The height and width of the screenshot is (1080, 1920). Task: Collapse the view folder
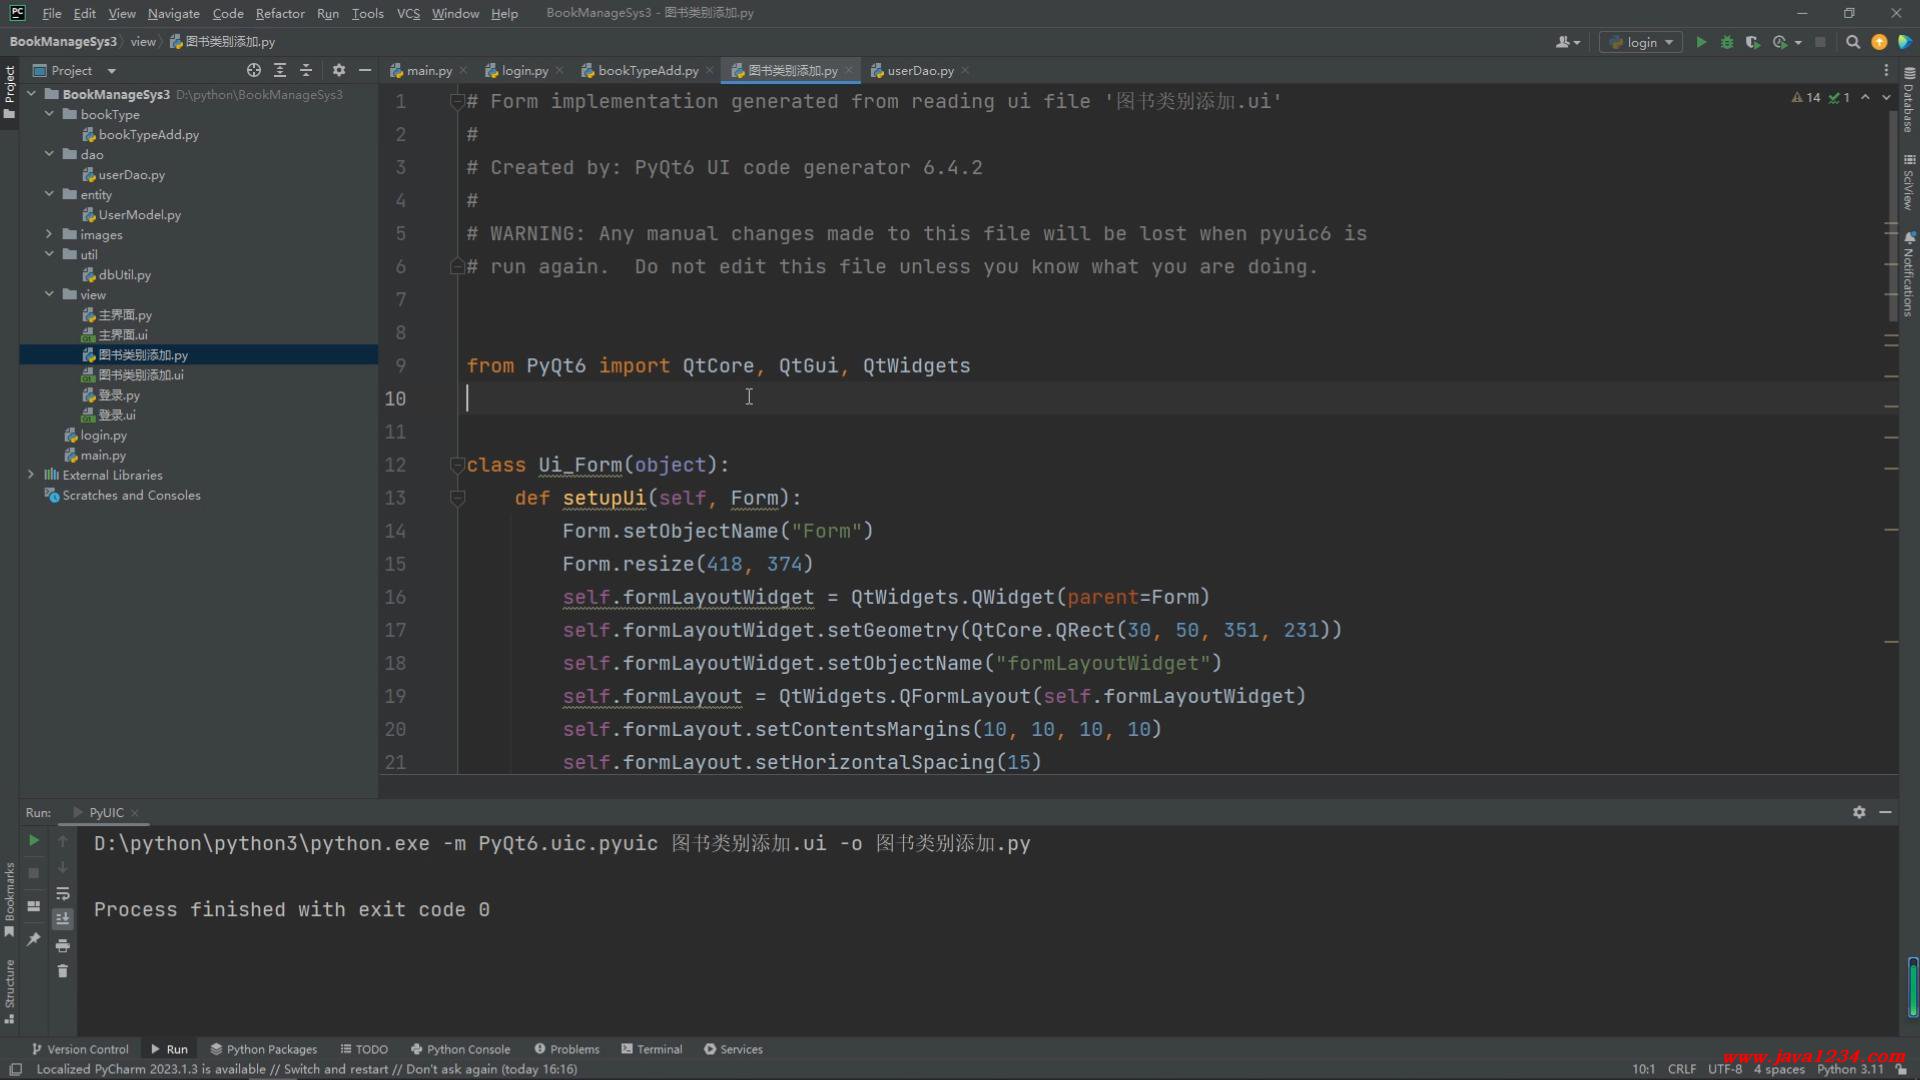click(49, 294)
